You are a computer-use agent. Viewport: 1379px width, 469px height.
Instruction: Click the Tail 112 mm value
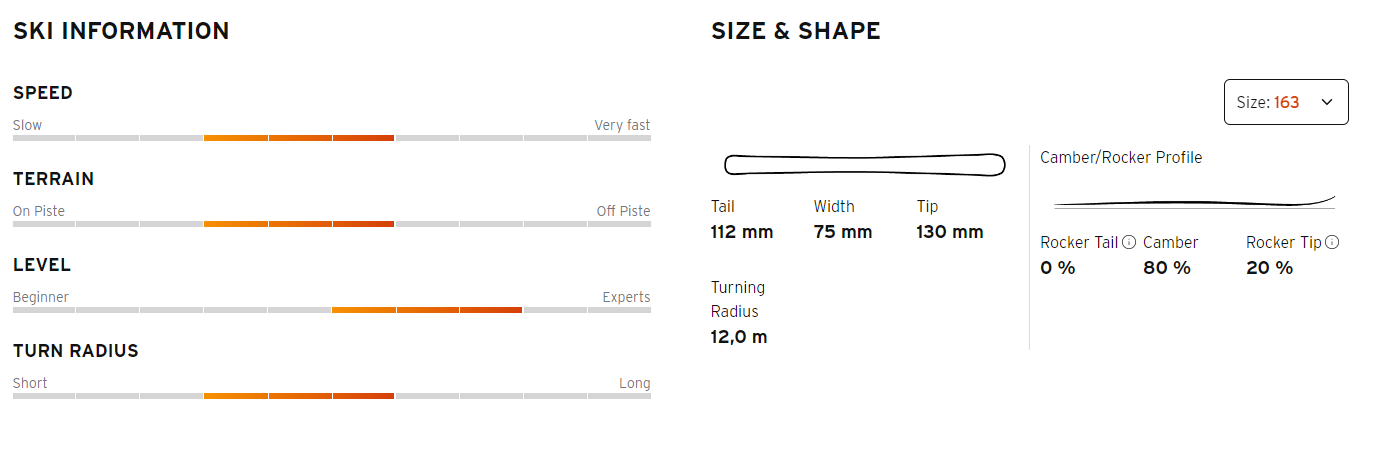(x=742, y=232)
